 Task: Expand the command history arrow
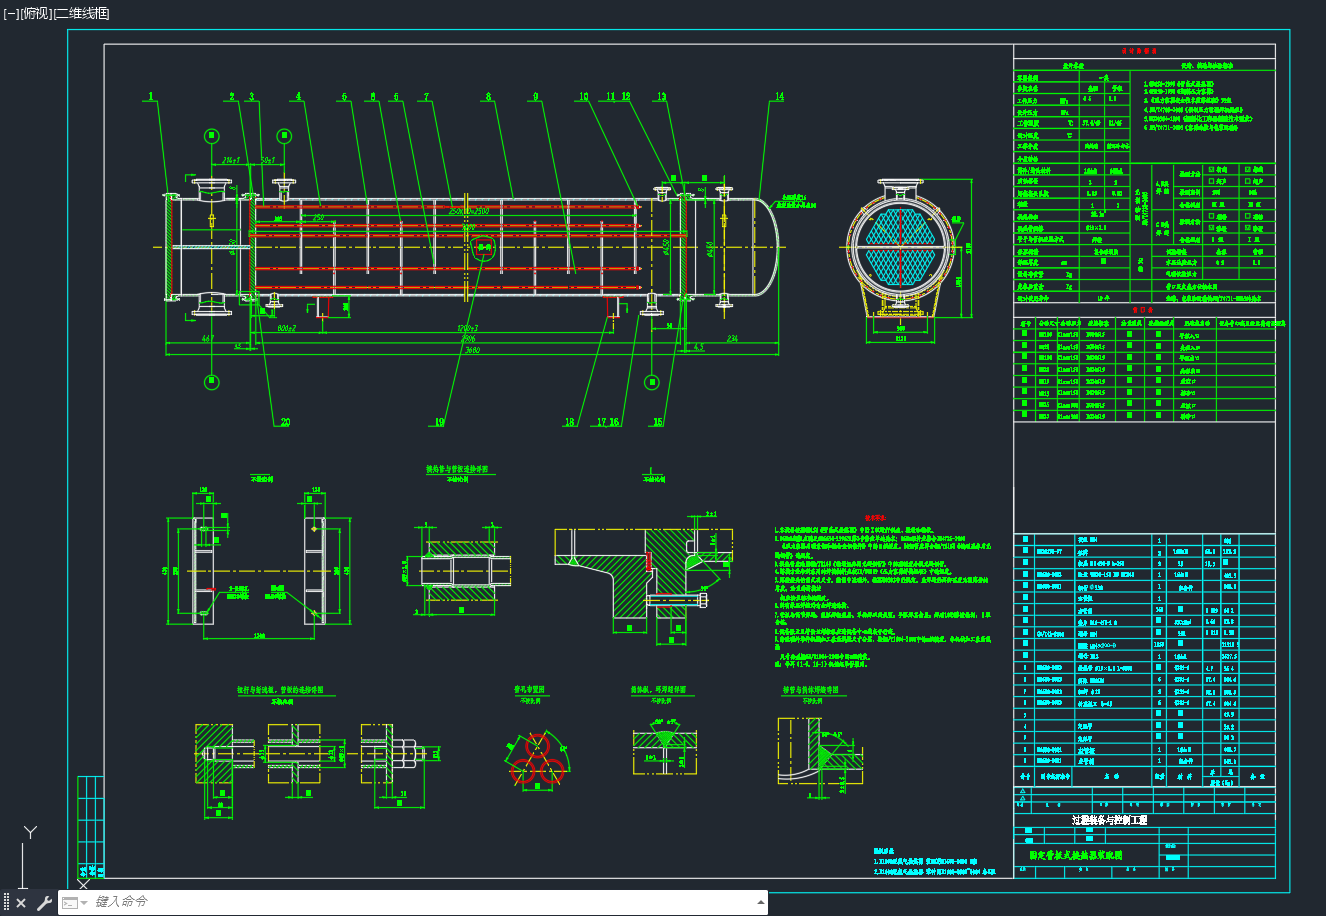[761, 902]
